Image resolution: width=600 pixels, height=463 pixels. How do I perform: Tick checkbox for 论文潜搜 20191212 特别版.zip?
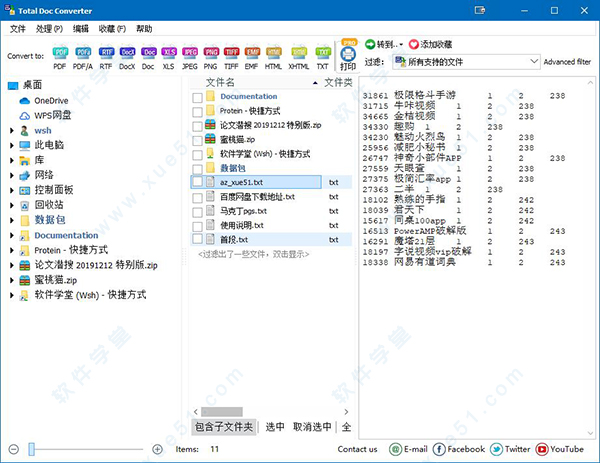coord(197,126)
